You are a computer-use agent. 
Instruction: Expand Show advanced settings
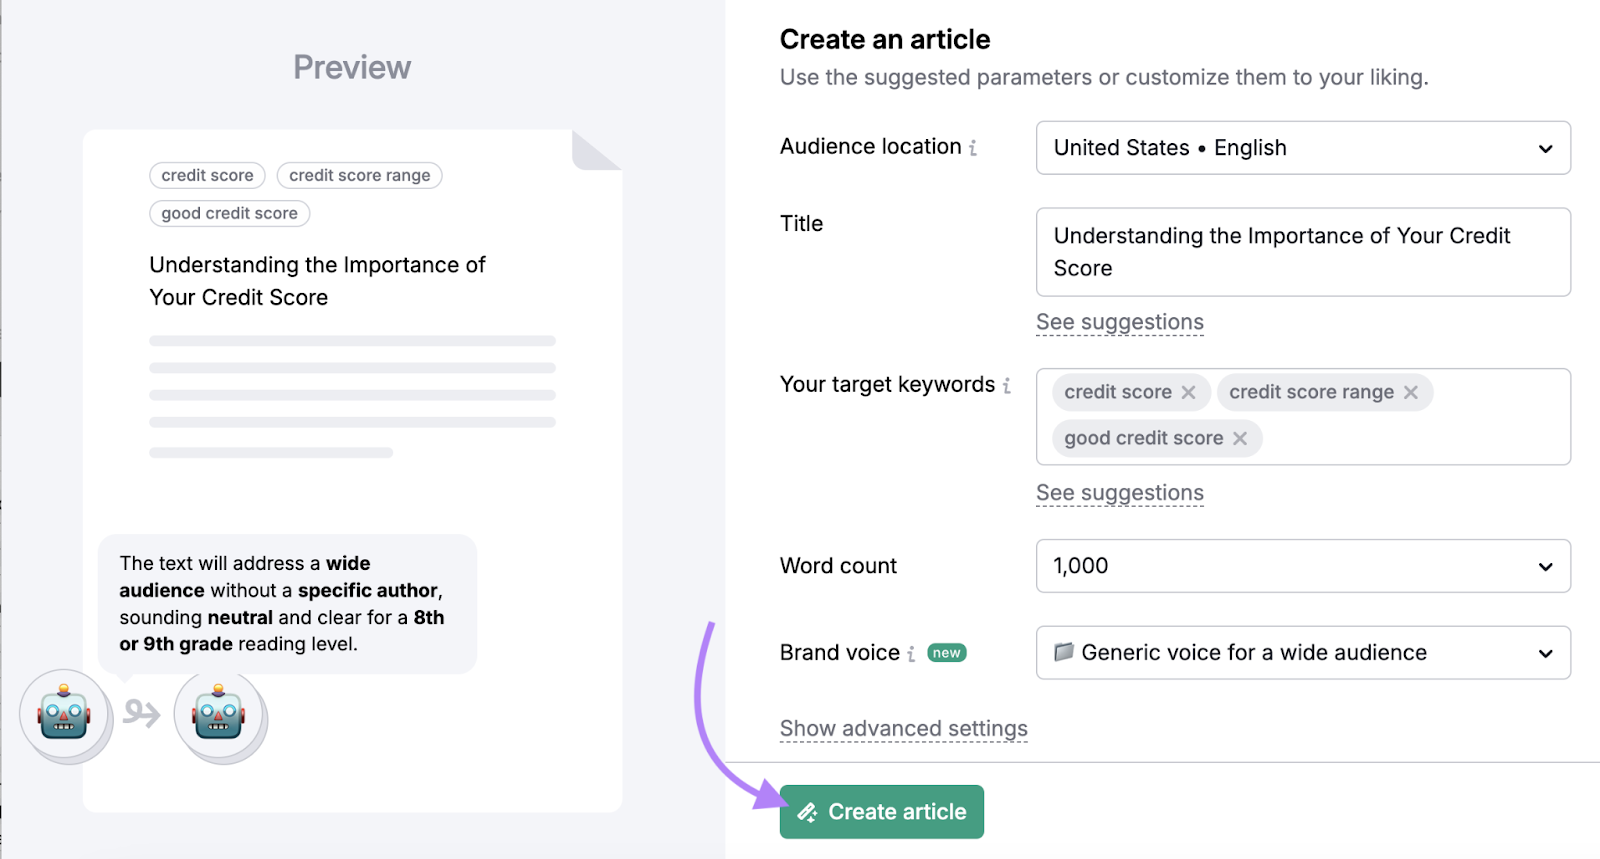click(x=904, y=729)
